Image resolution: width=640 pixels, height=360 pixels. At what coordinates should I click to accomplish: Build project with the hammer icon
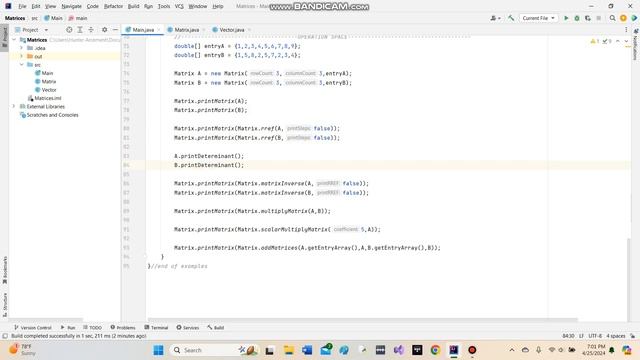(x=511, y=18)
